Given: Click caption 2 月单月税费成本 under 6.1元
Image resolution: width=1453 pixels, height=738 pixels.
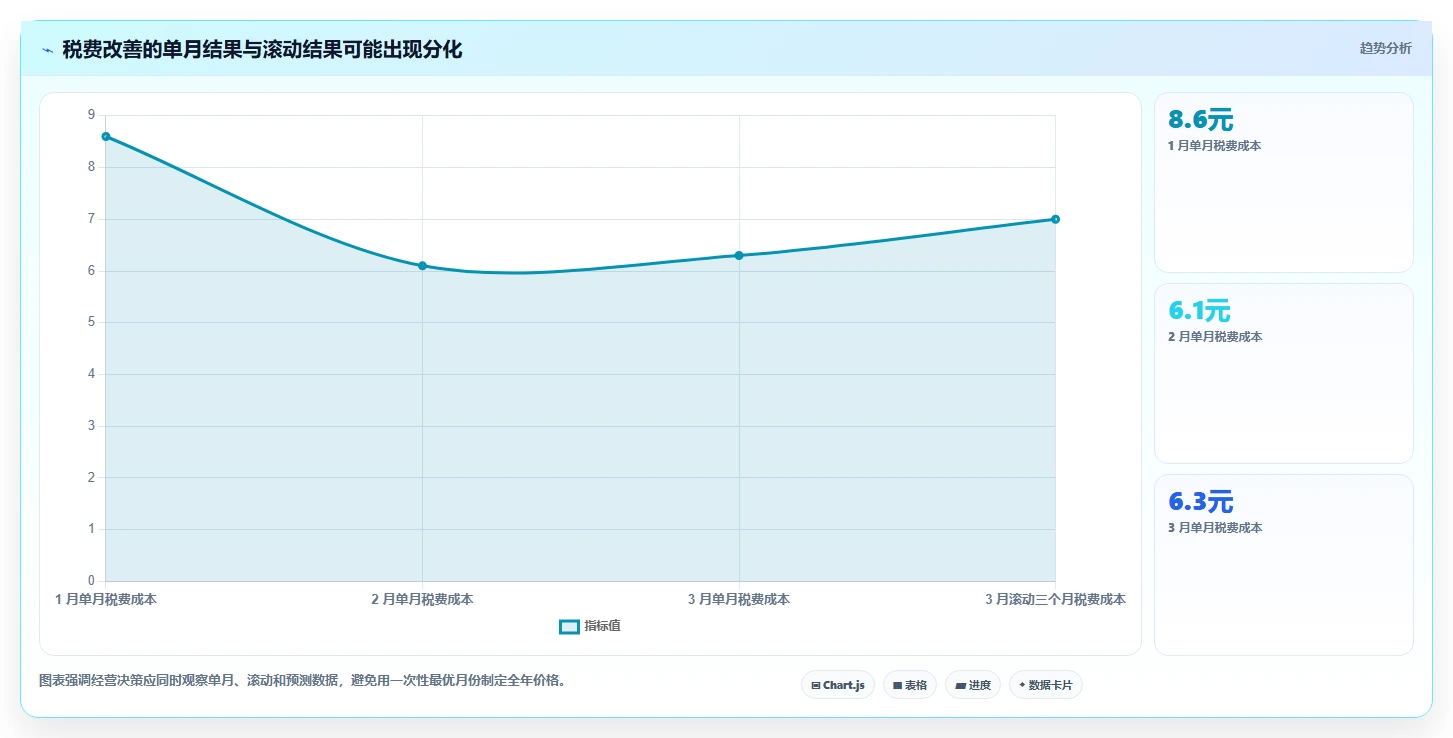Looking at the screenshot, I should [x=1215, y=337].
